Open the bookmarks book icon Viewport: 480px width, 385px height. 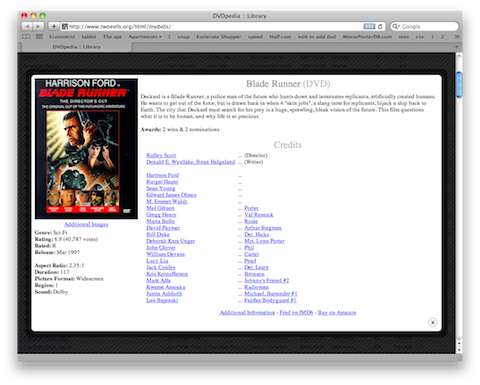26,37
